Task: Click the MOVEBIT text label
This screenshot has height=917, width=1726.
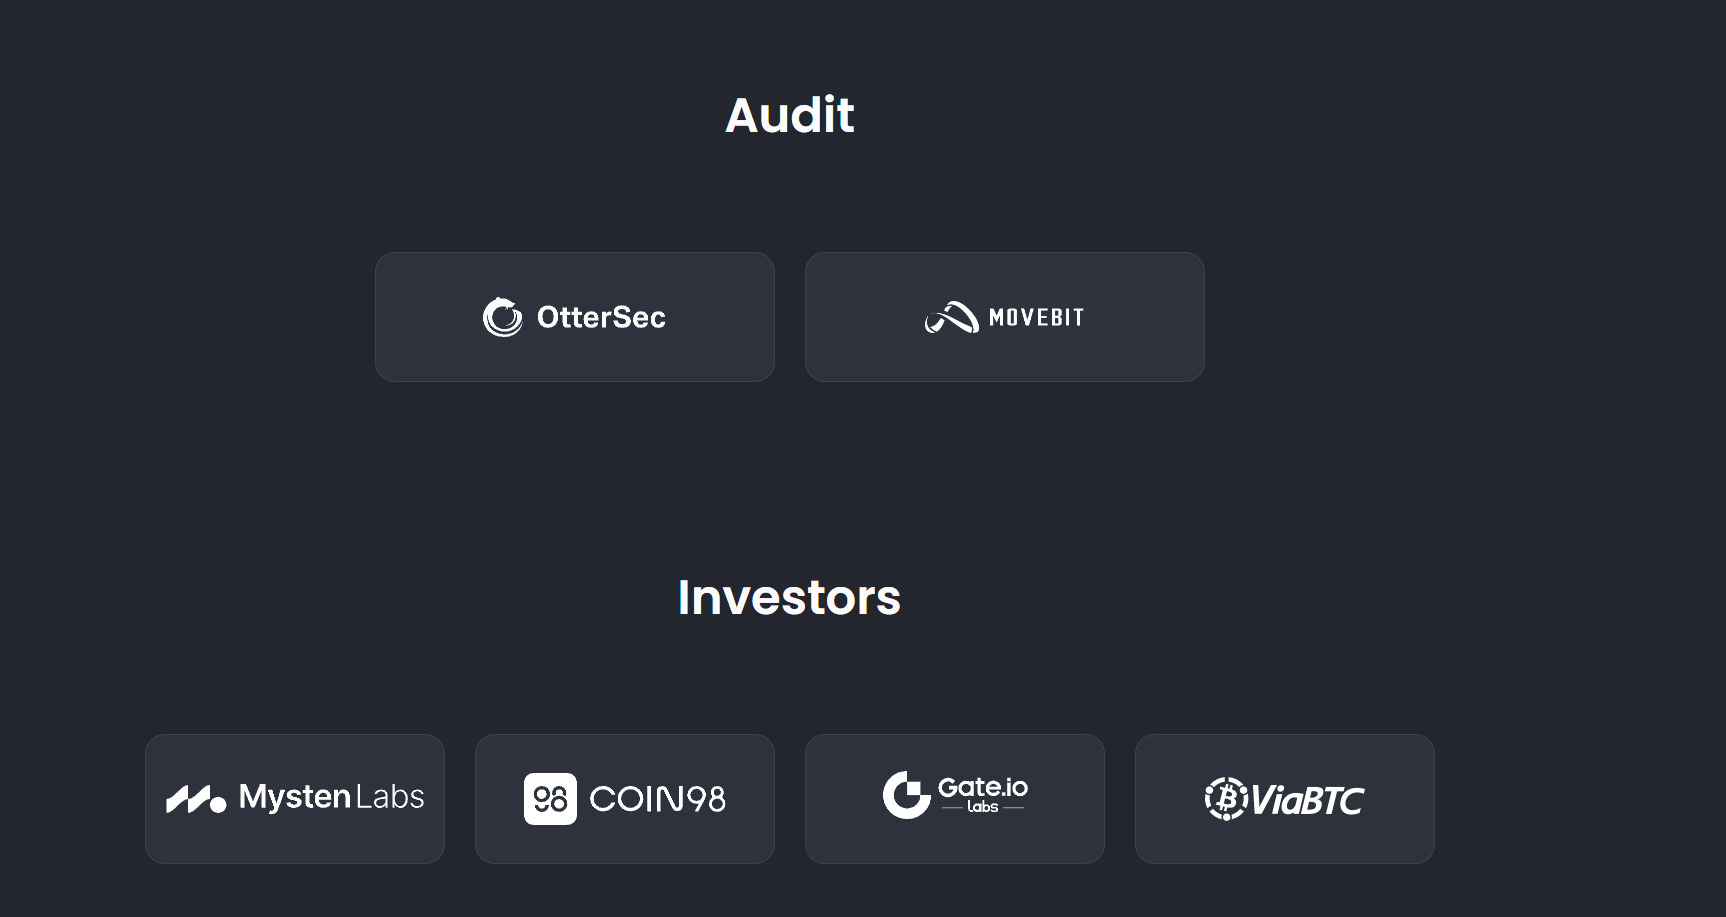Action: (x=1036, y=318)
